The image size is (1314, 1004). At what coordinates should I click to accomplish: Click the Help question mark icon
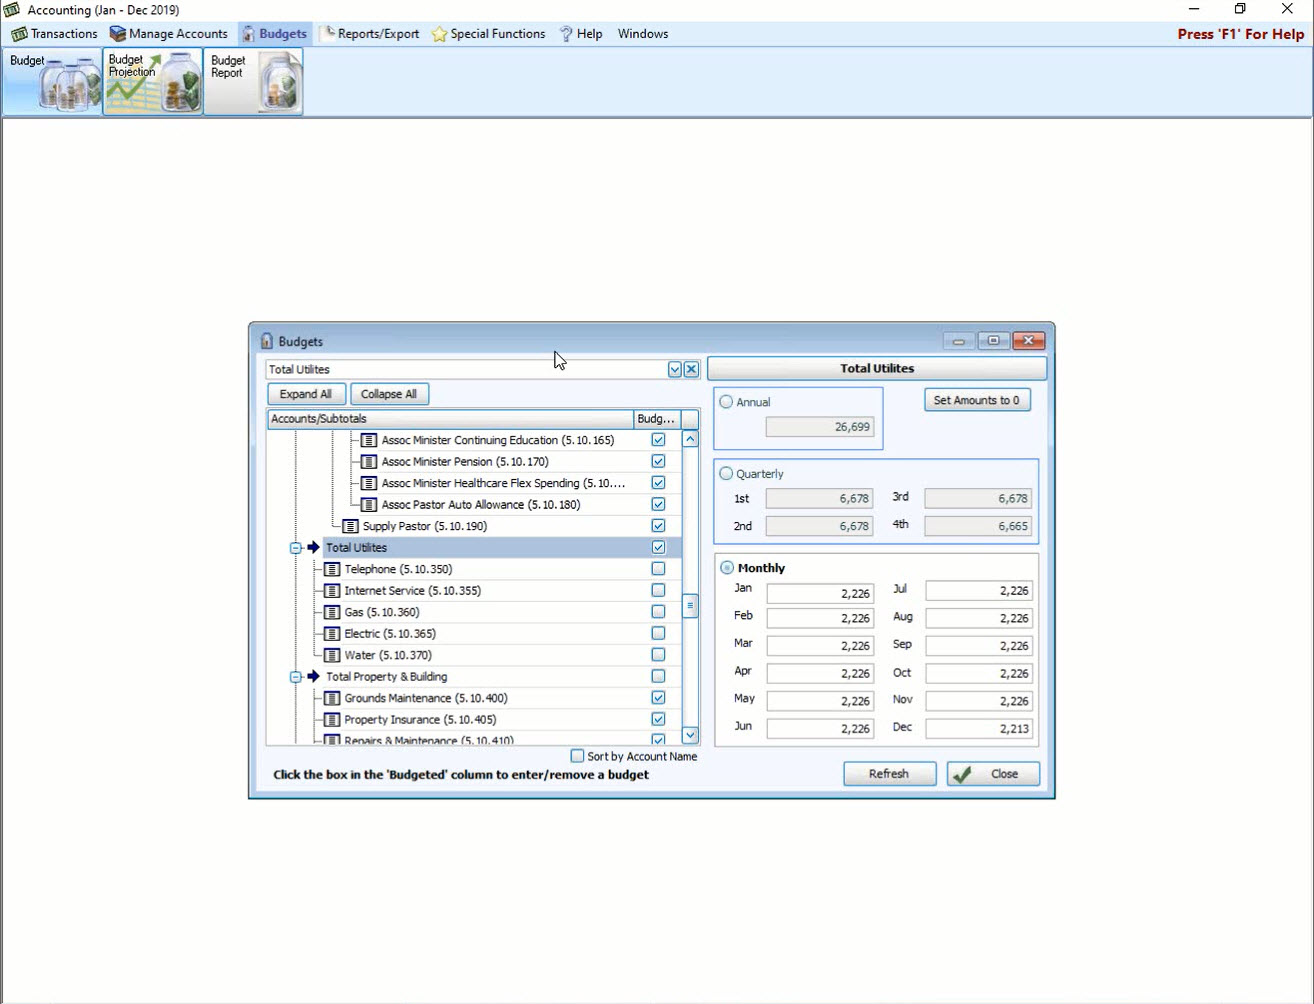(x=564, y=33)
